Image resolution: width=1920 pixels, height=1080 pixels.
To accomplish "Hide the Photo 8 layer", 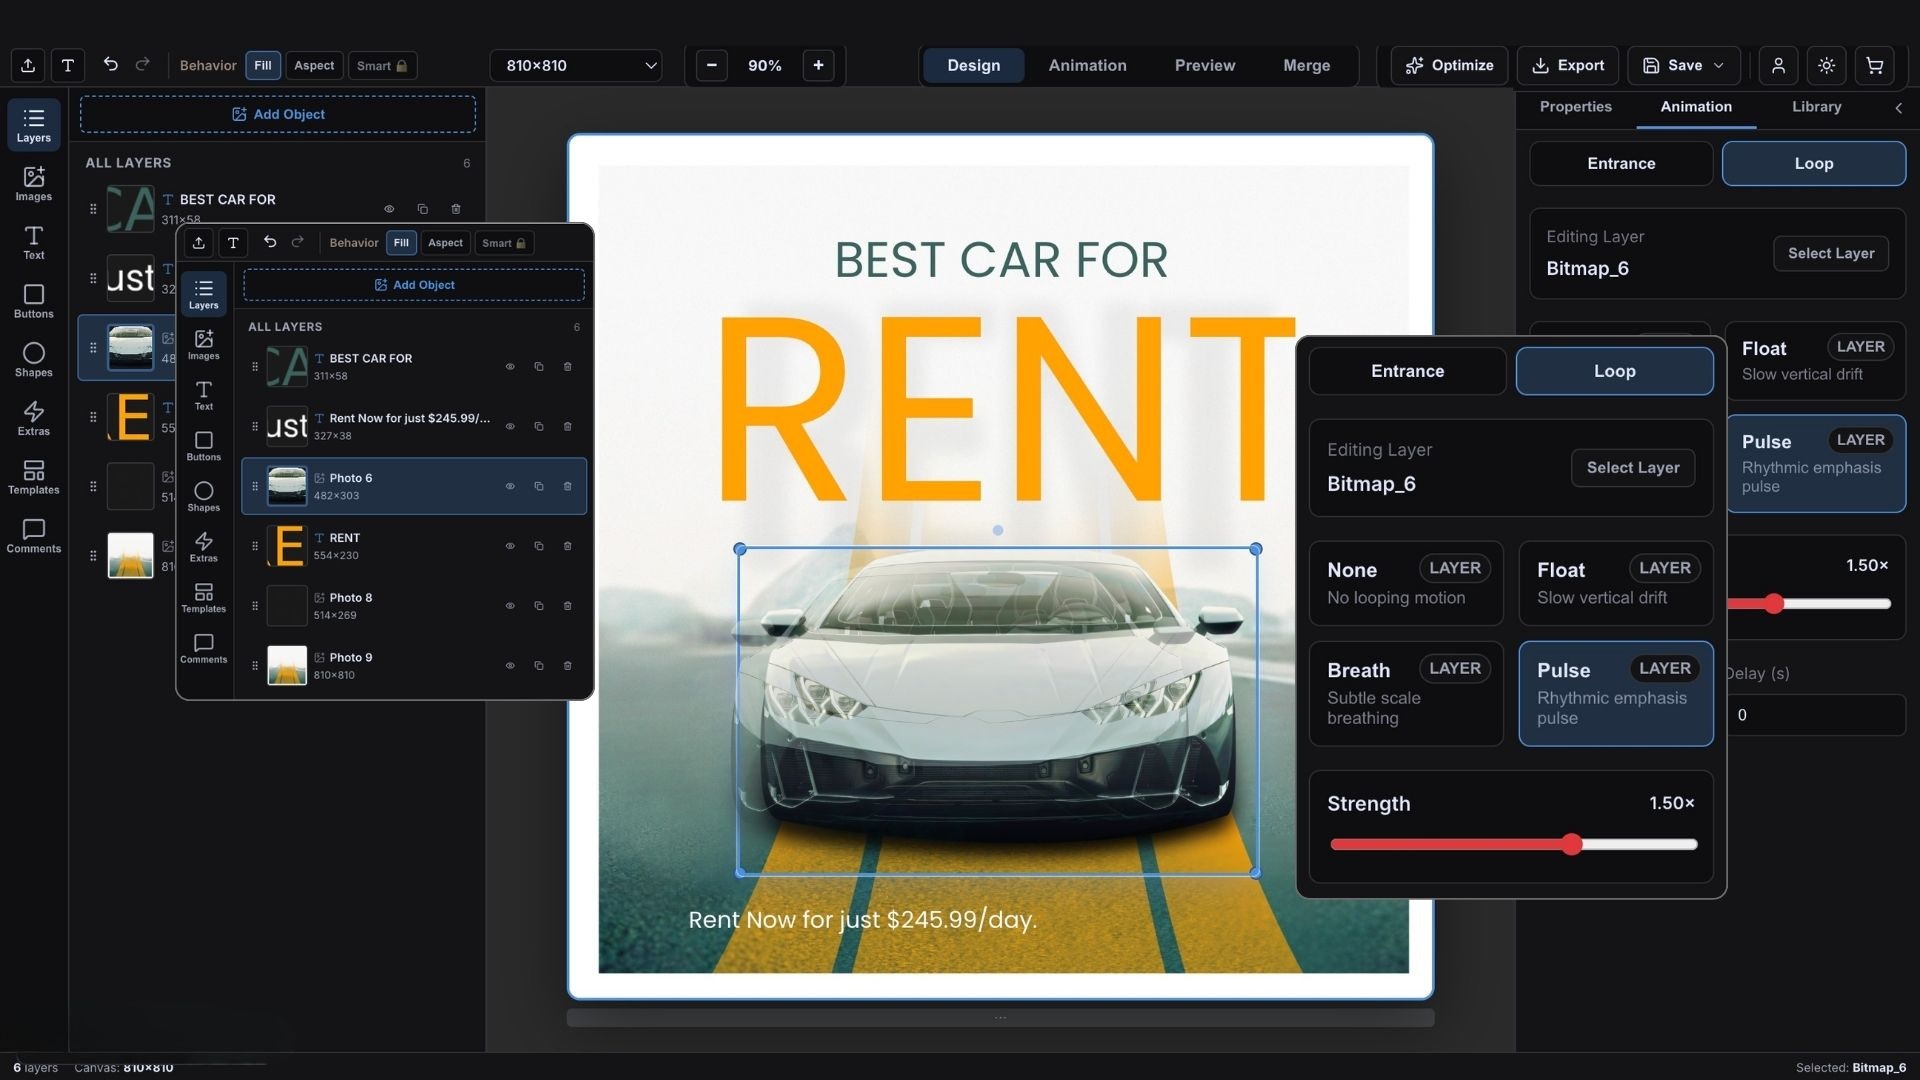I will click(x=509, y=606).
